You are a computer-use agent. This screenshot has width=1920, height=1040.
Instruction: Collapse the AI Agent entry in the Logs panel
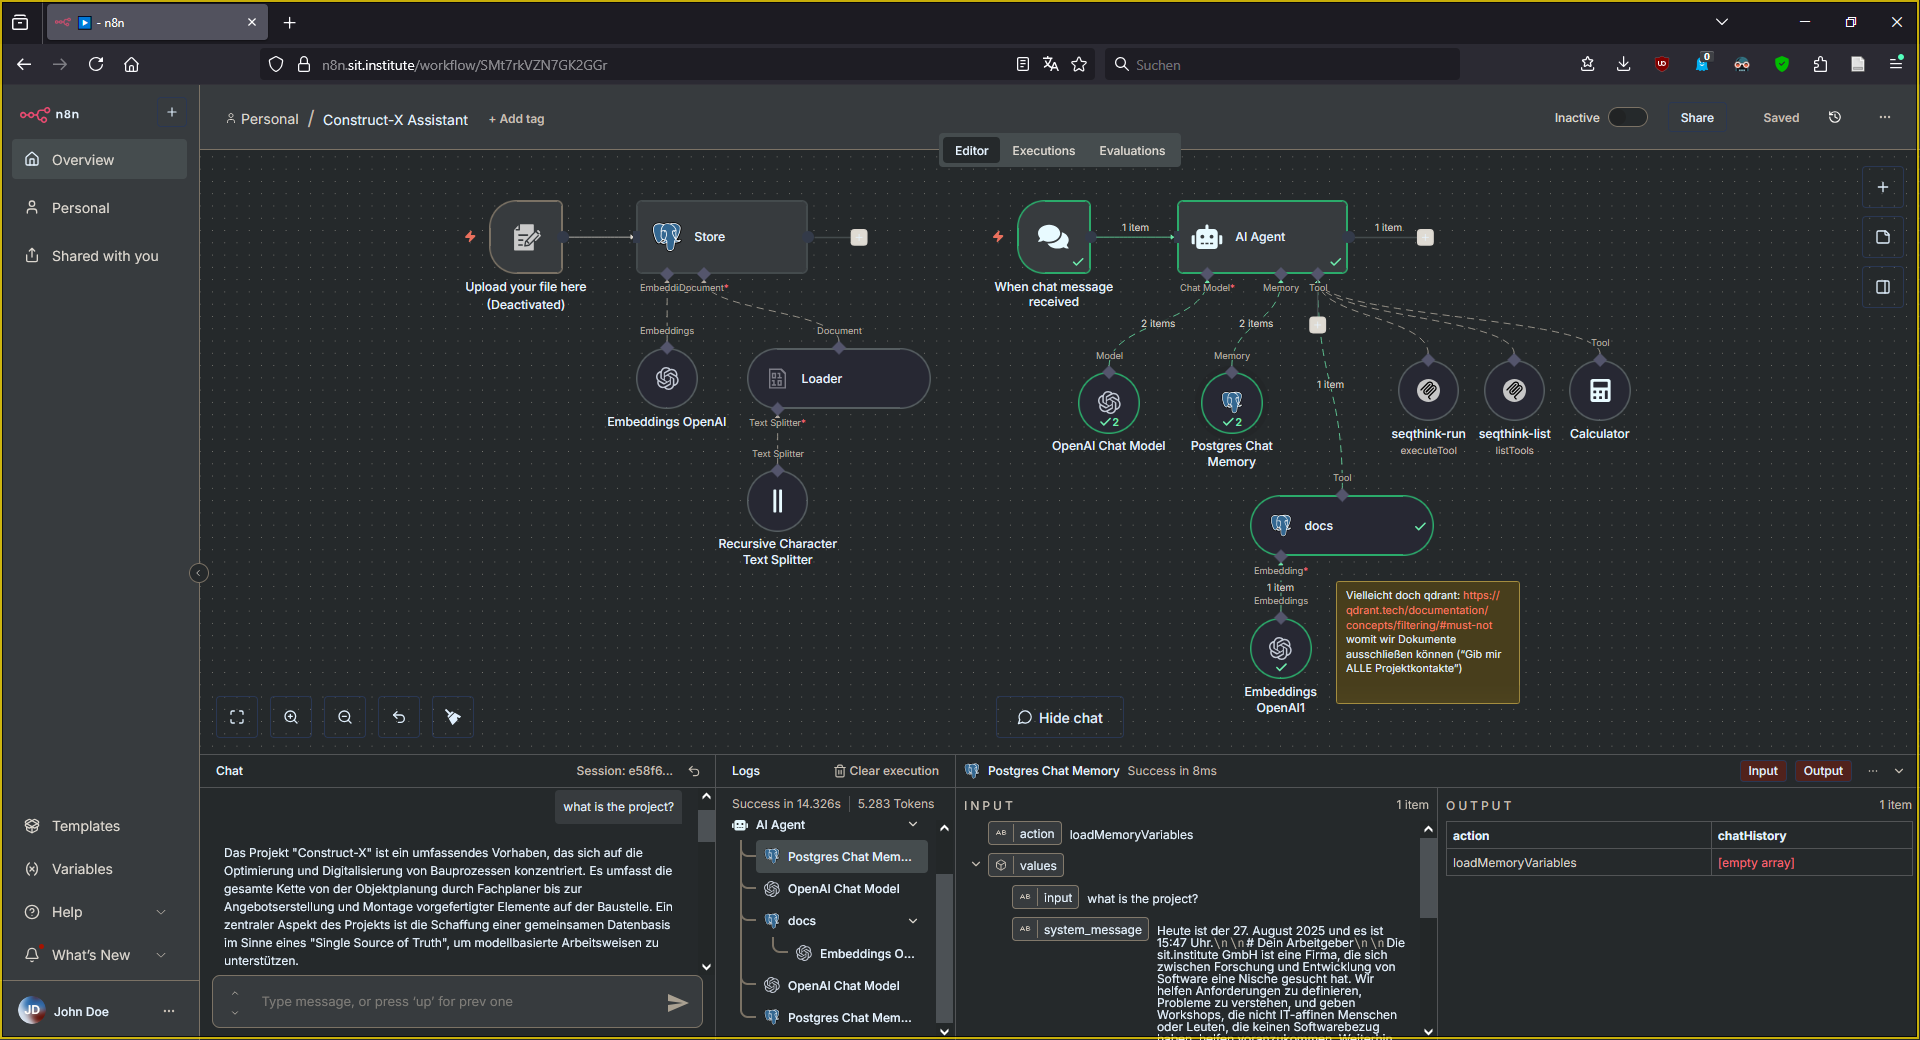(x=912, y=825)
